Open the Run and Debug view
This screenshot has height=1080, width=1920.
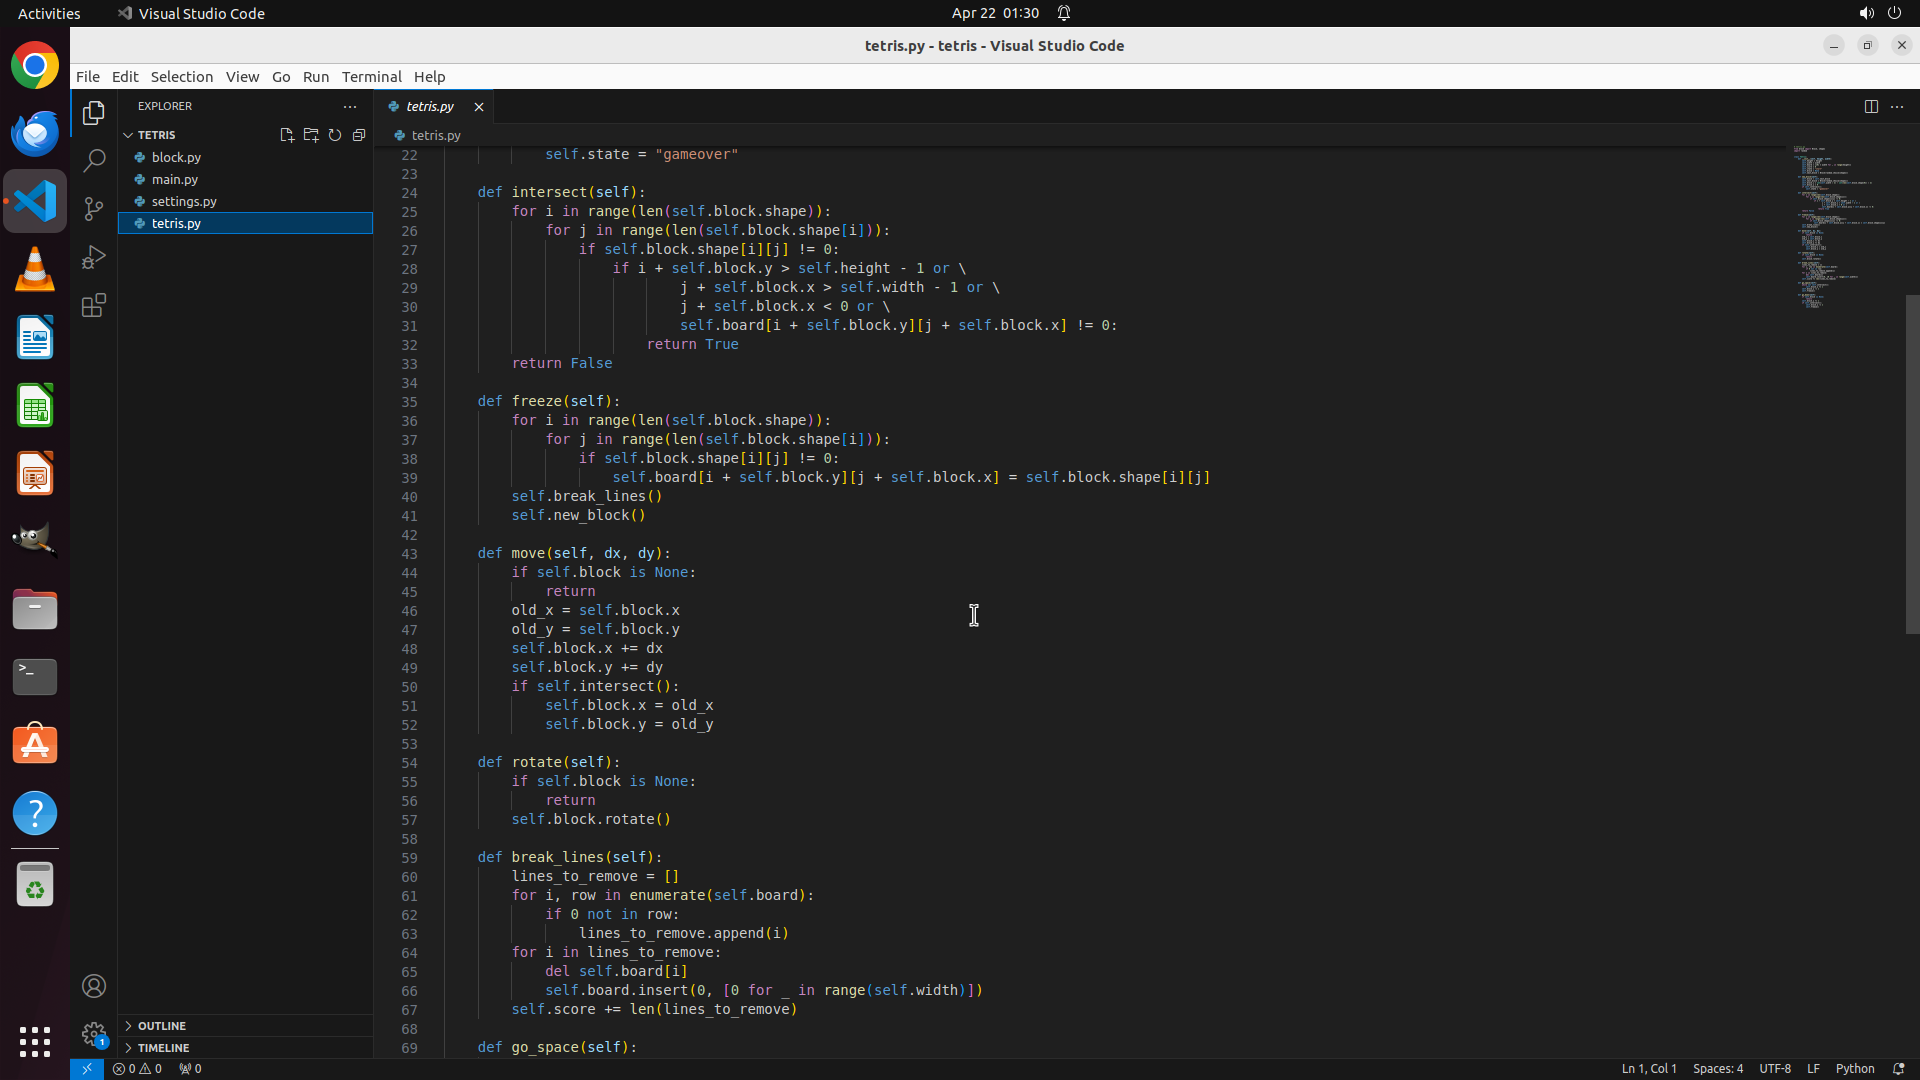click(x=94, y=257)
